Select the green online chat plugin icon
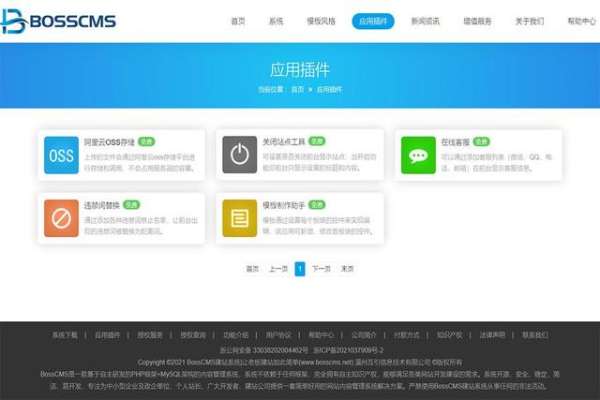600x400 pixels. coord(416,156)
